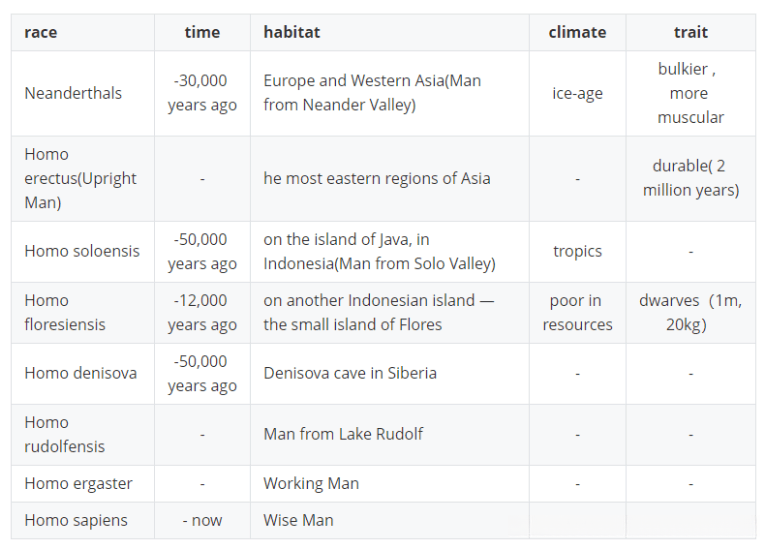The image size is (766, 546).
Task: Select the 'Homo erectus(Upright Man)' cell
Action: pos(80,178)
